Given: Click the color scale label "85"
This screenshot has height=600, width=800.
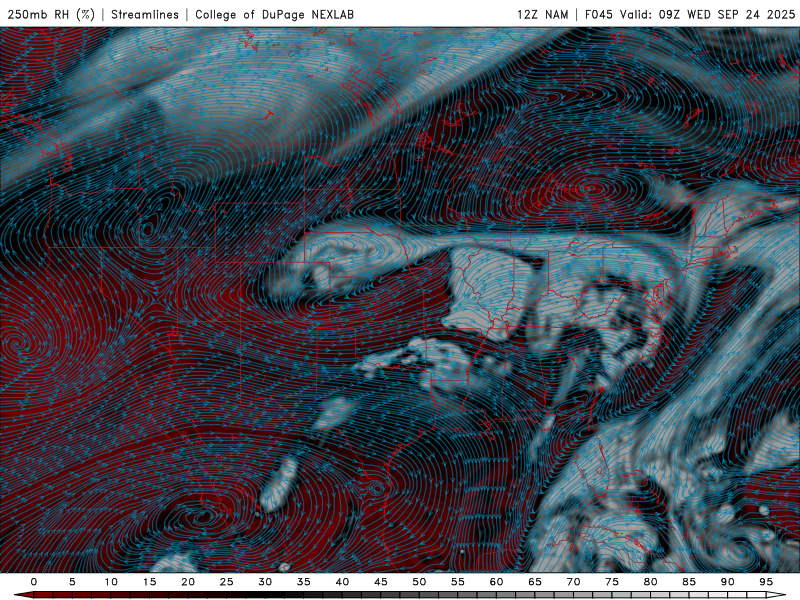Looking at the screenshot, I should click(x=689, y=582).
